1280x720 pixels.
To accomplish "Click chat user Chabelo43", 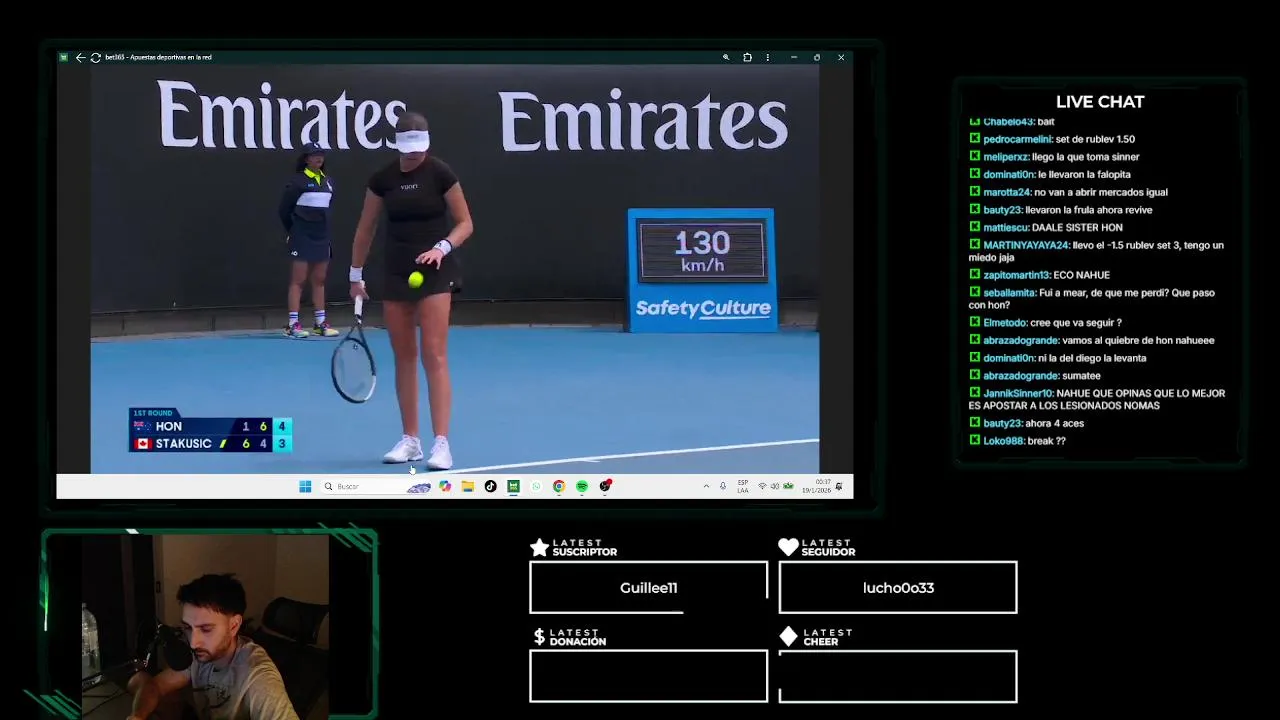I will pyautogui.click(x=1008, y=122).
